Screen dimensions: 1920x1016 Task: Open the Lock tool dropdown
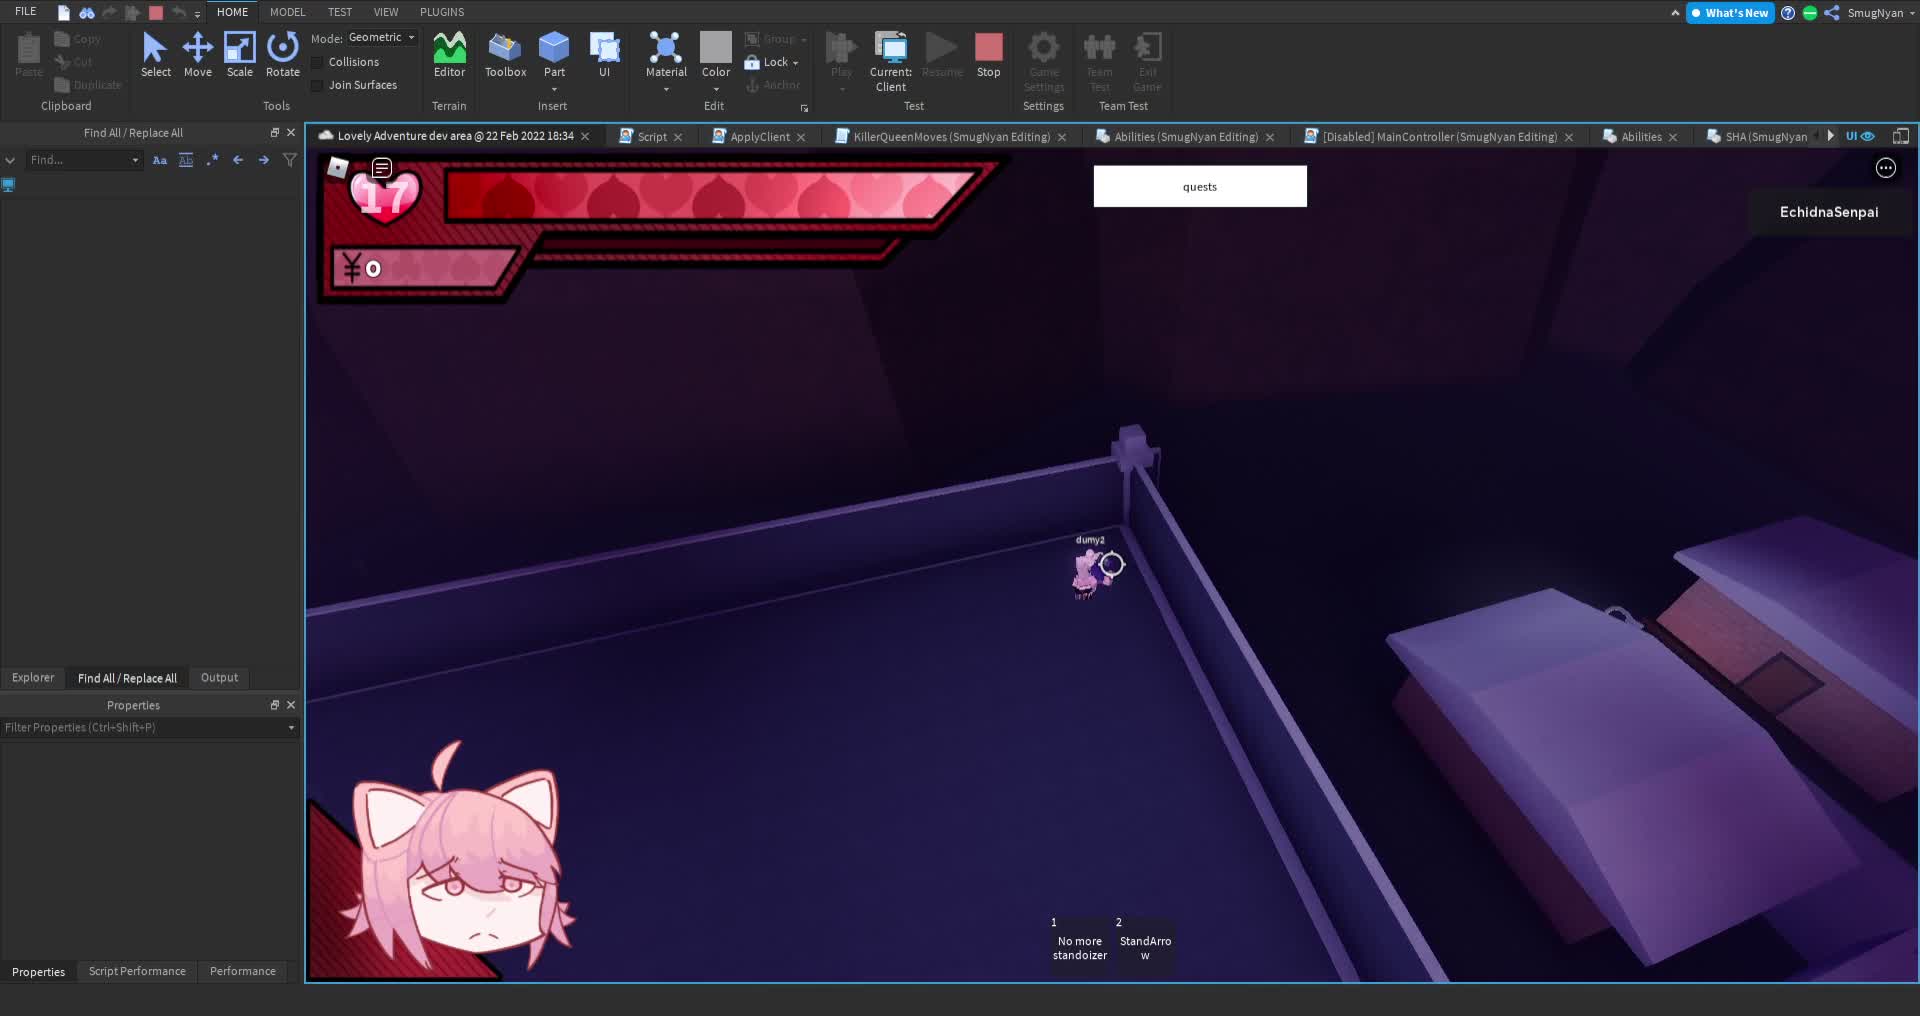[795, 63]
